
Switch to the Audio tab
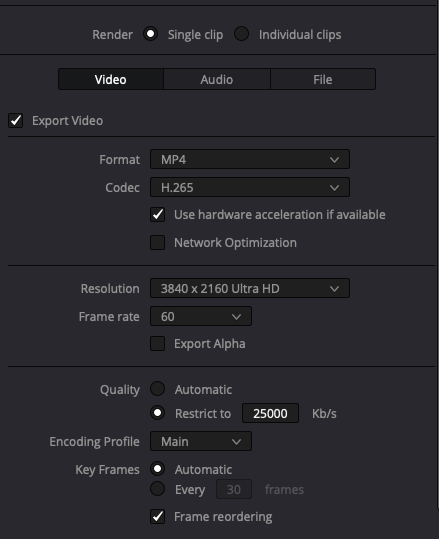[217, 79]
